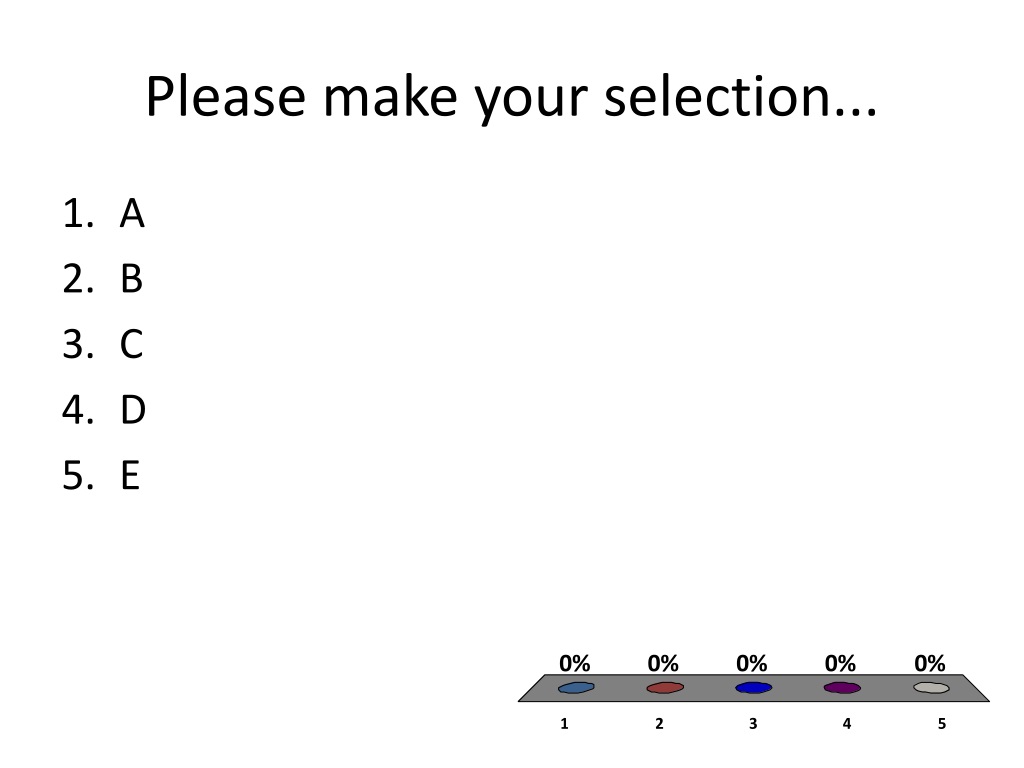The width and height of the screenshot is (1024, 768).
Task: Click the 0% label above the red marker
Action: click(663, 664)
